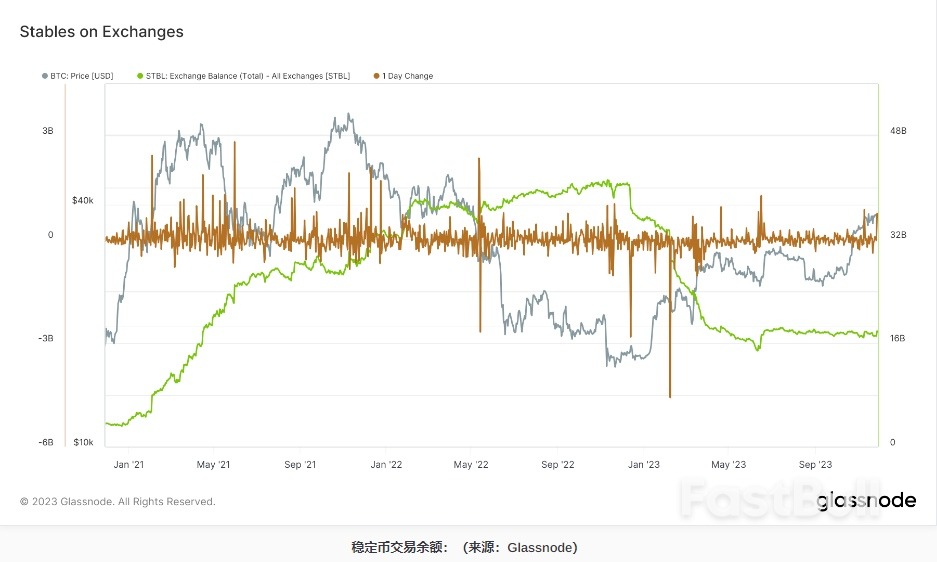Click the Glassnode source caption below chart
Viewport: 937px width, 562px height.
464,547
